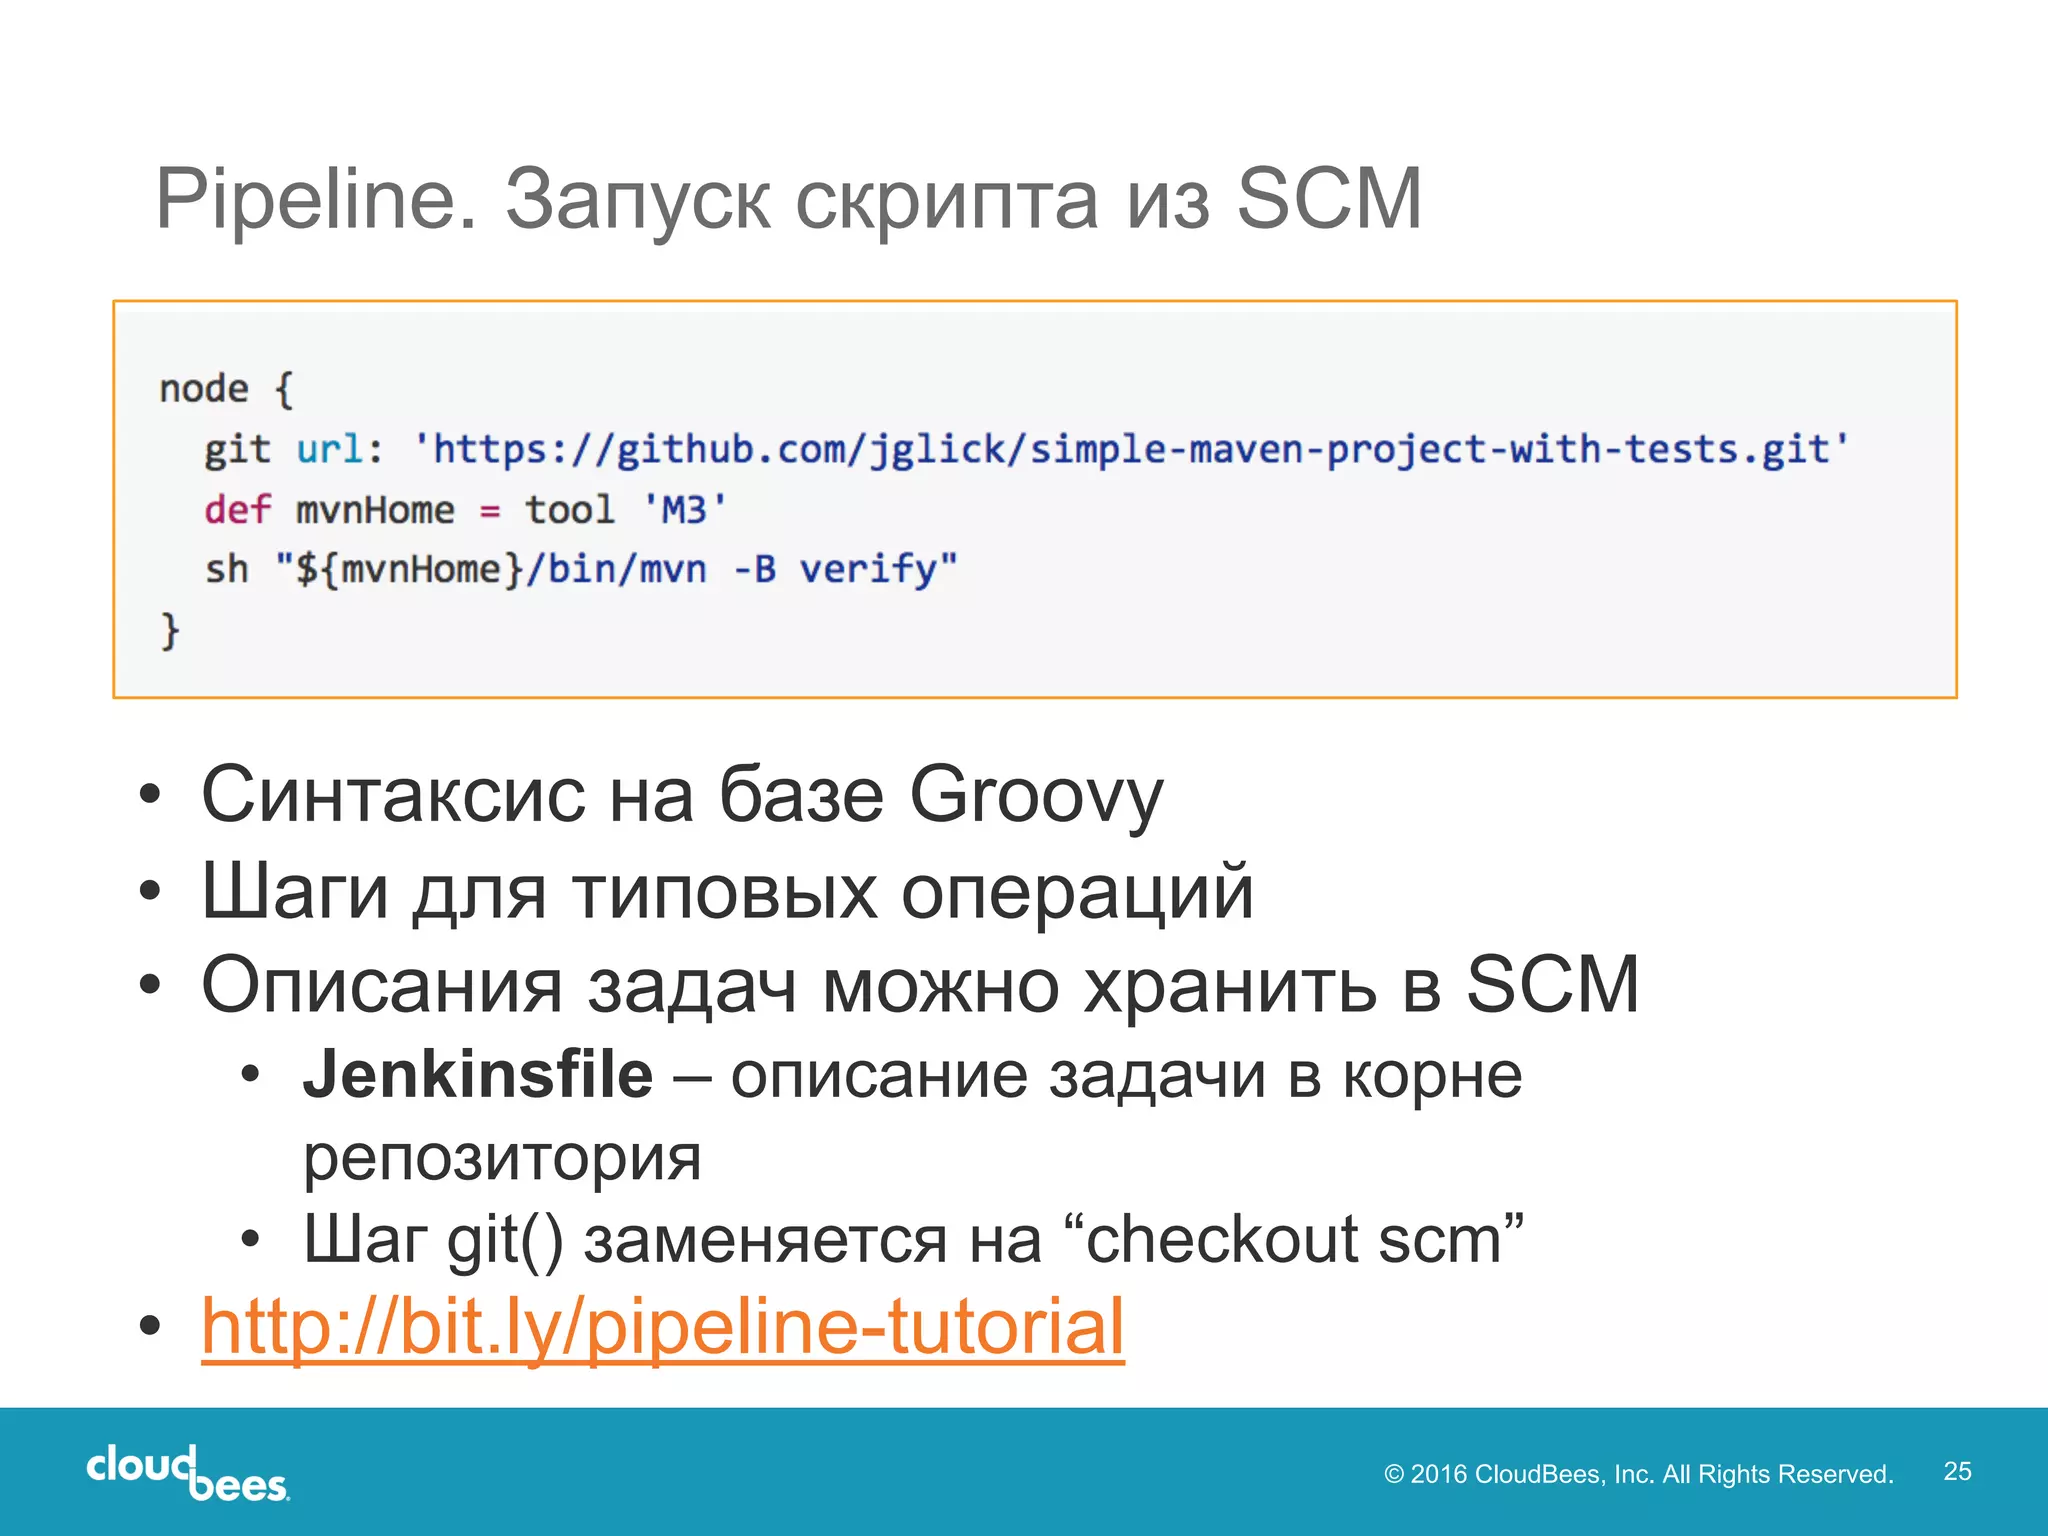Click the slide title 'Pipeline. Запуск скрипта из SCM'
The height and width of the screenshot is (1536, 2048).
click(x=789, y=199)
